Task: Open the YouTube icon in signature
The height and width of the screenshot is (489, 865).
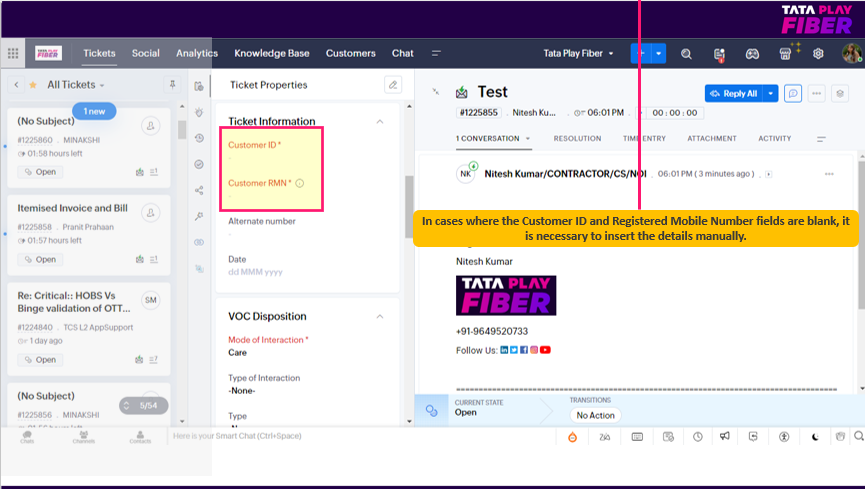Action: [x=545, y=350]
